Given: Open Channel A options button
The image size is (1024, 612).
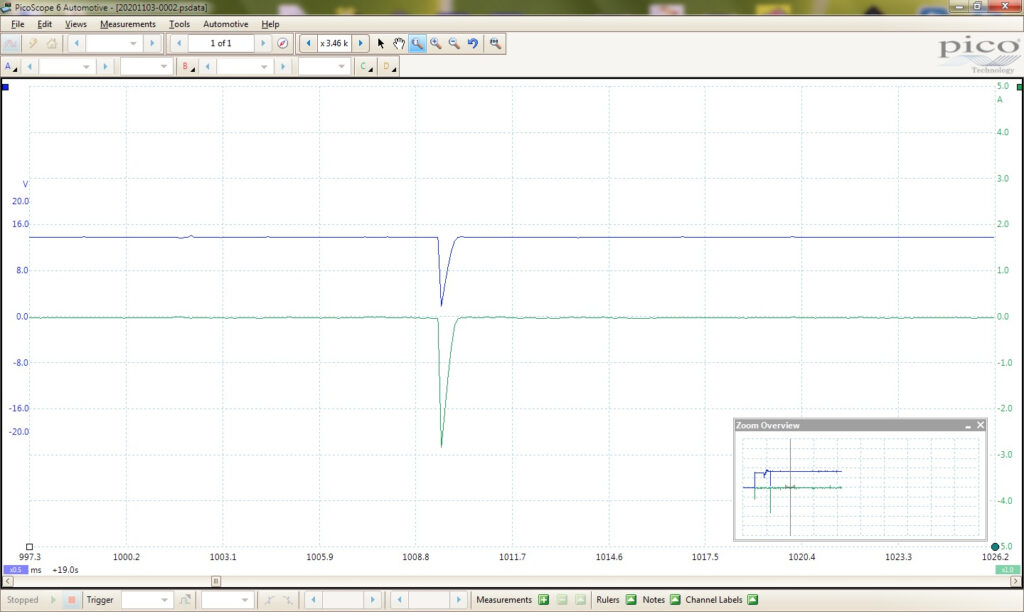Looking at the screenshot, I should coord(10,66).
